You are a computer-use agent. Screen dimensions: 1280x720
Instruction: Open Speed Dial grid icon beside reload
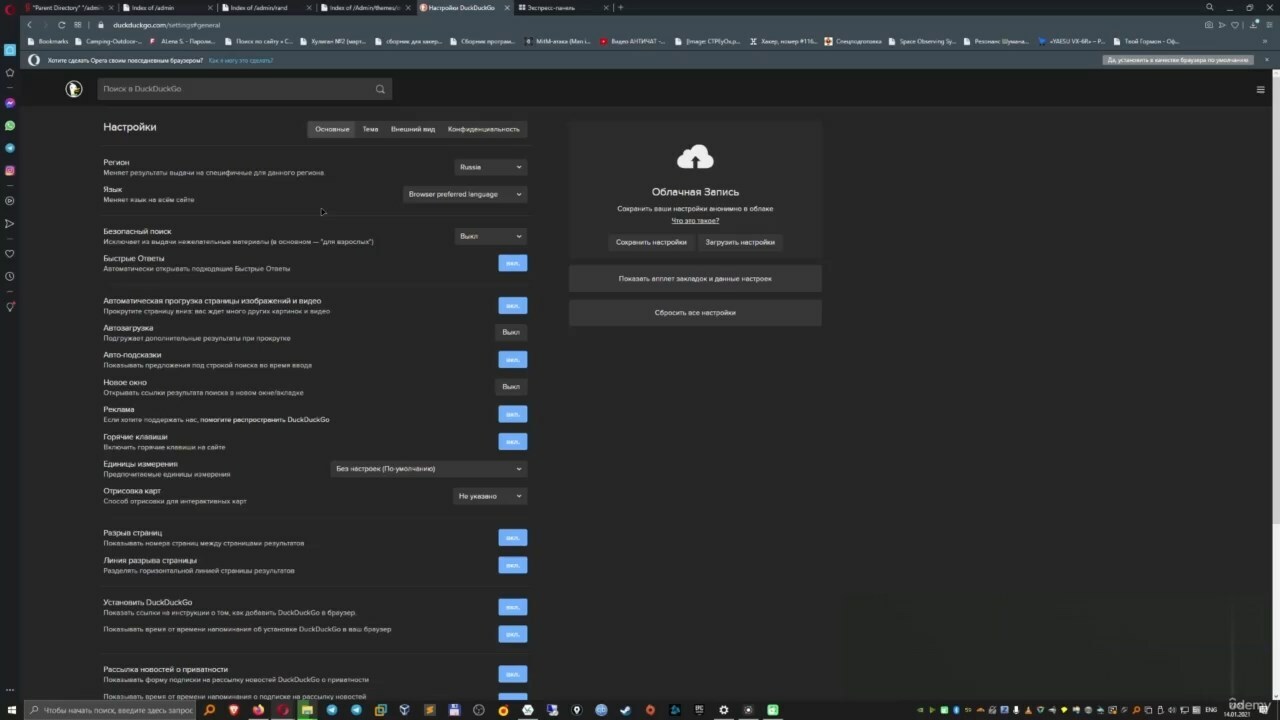(78, 24)
